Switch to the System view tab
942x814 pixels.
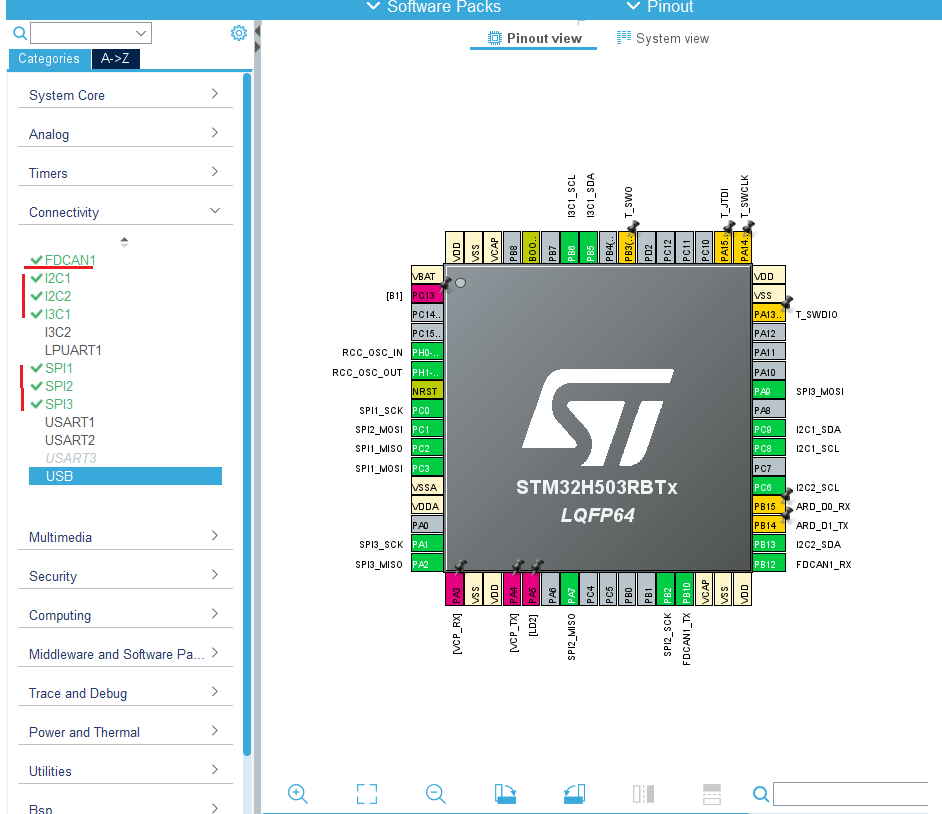663,38
